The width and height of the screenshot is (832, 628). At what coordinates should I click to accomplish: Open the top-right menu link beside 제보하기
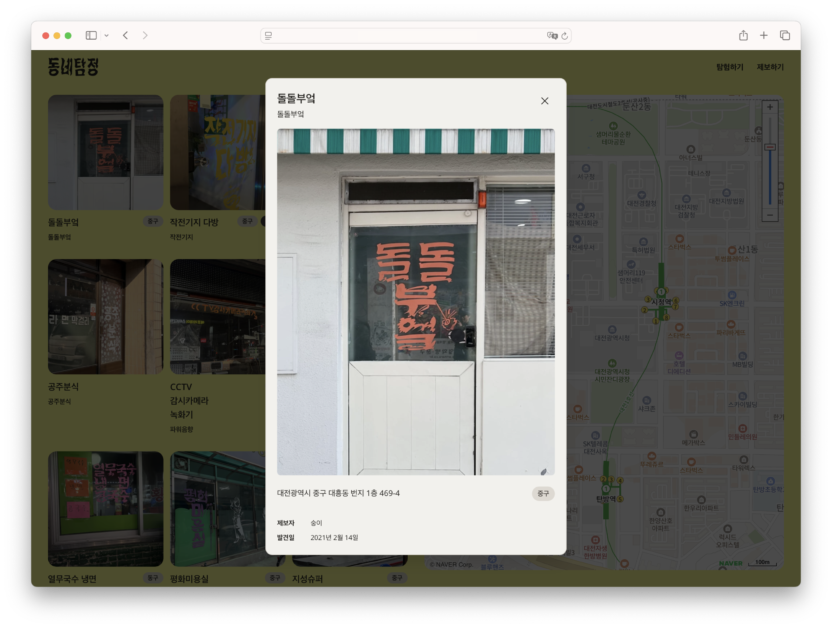pyautogui.click(x=730, y=67)
